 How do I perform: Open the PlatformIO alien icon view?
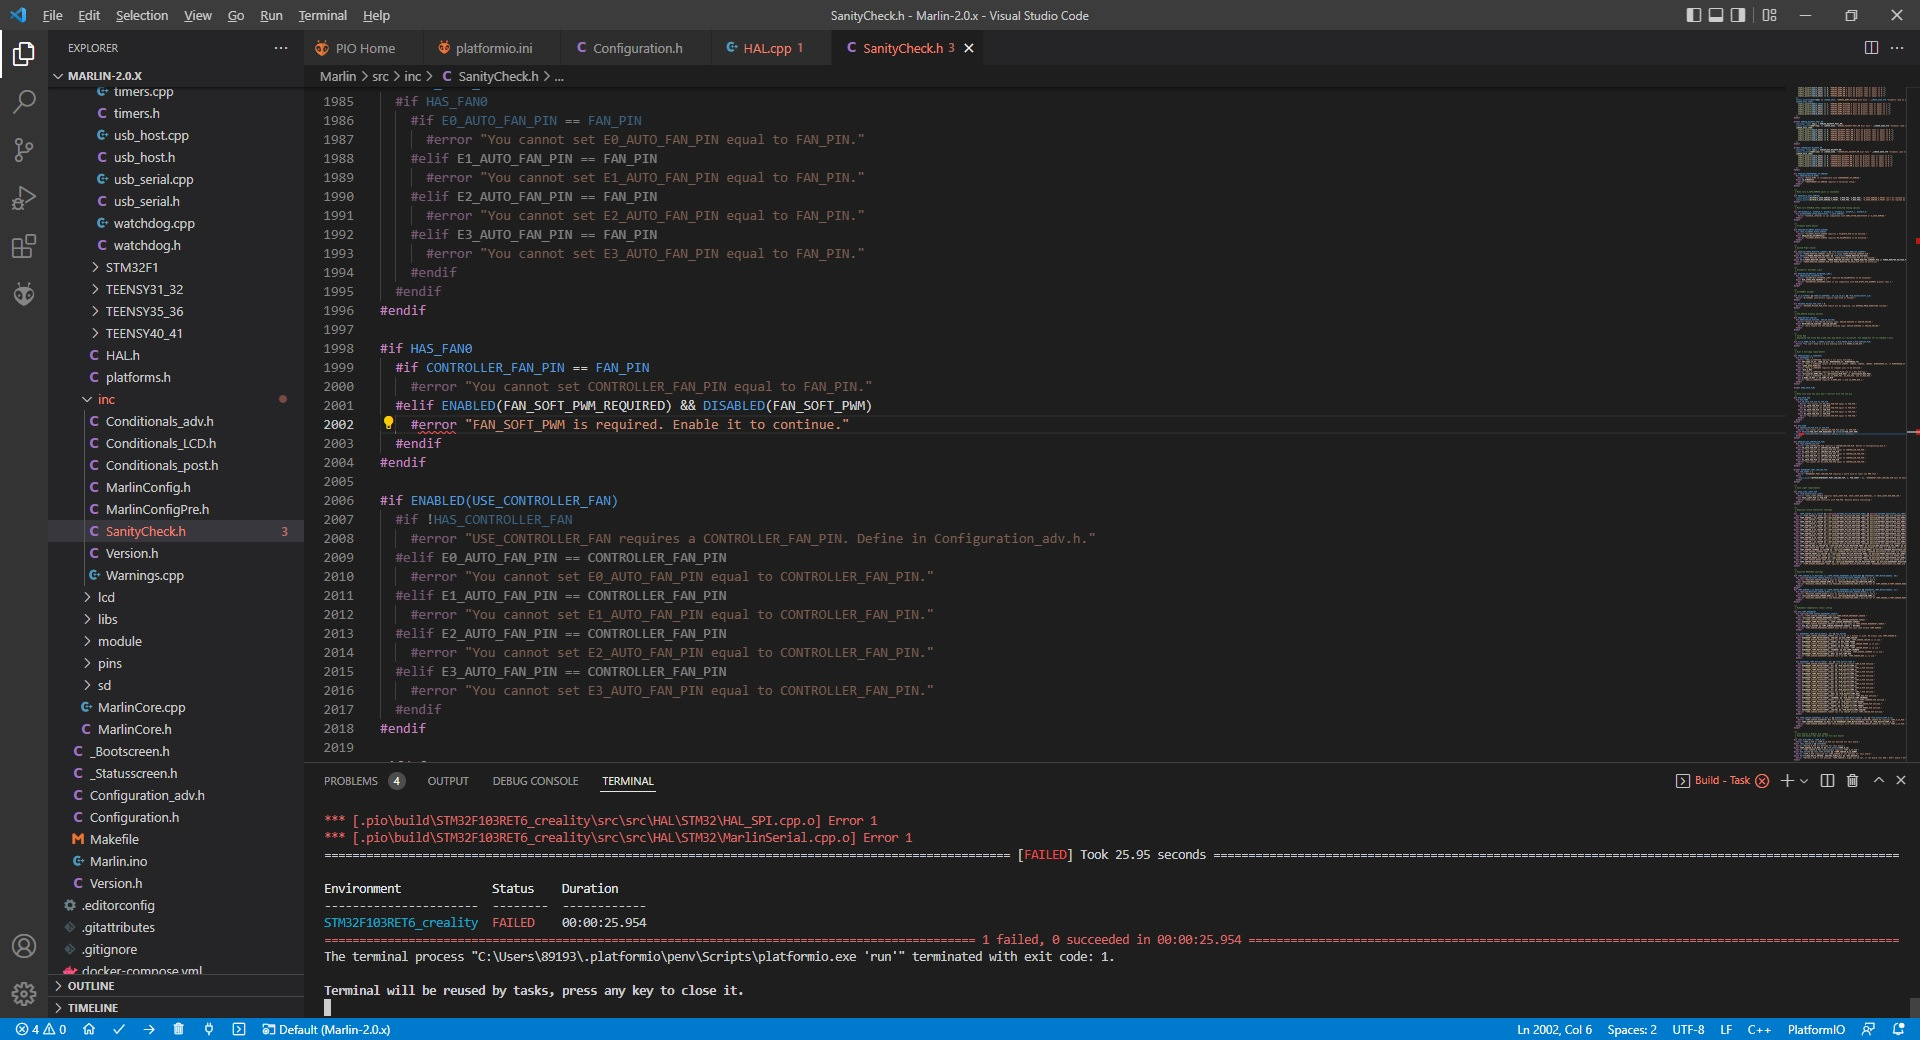point(24,294)
